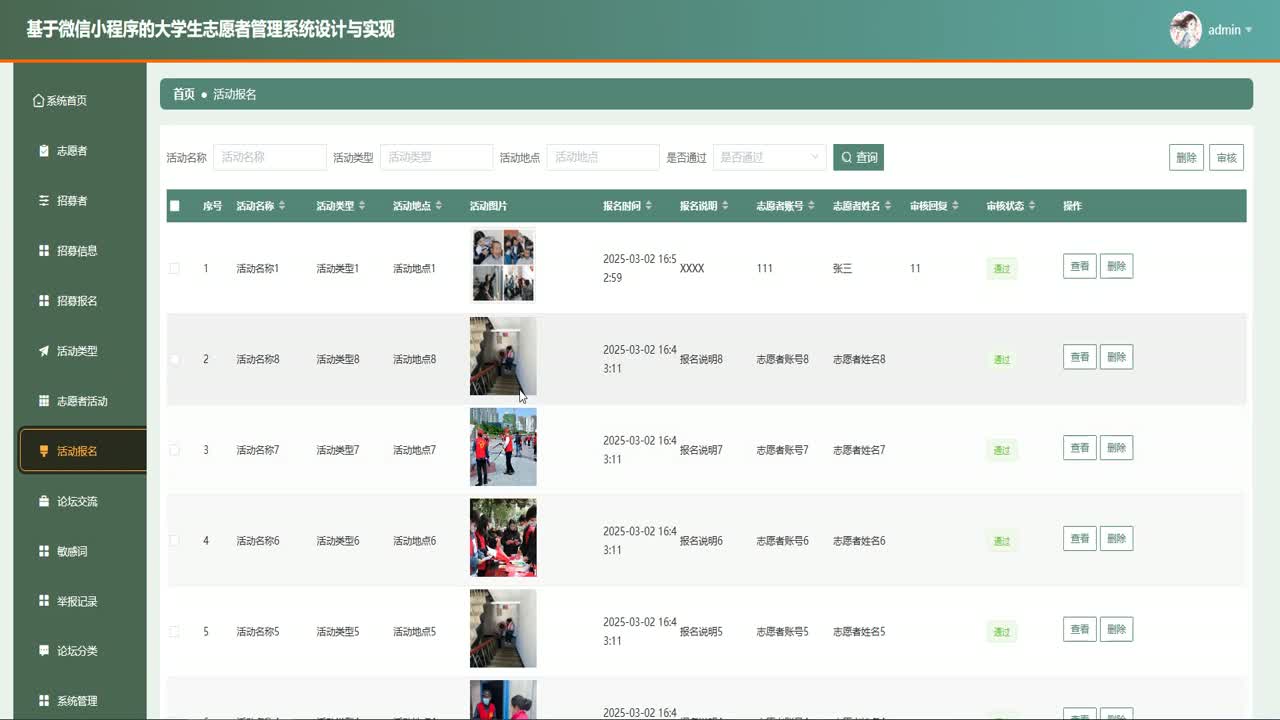Click the briefcase icon beside 论坛交流
This screenshot has width=1280, height=720.
tap(44, 501)
